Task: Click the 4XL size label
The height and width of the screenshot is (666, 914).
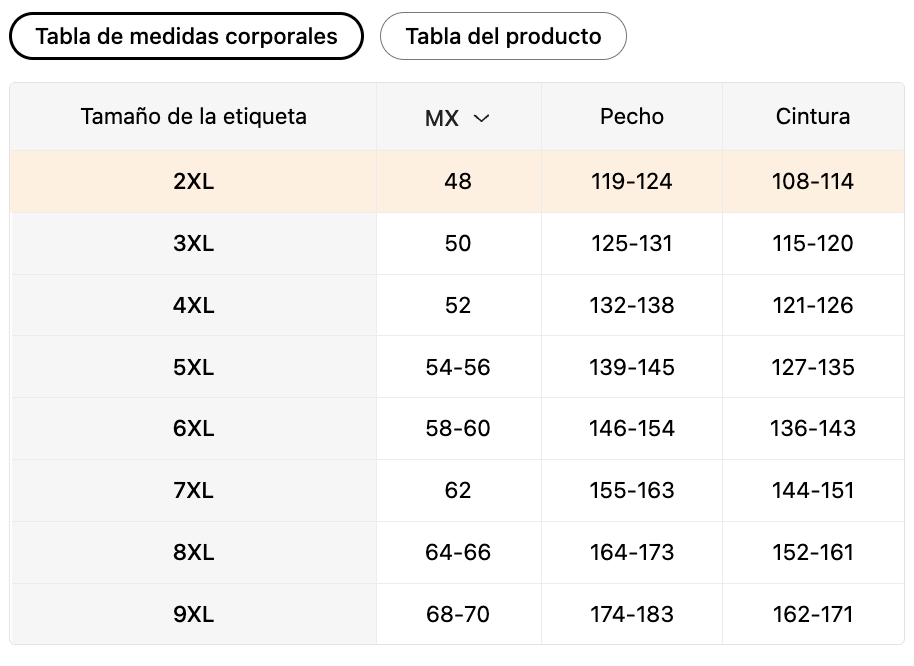Action: click(193, 306)
